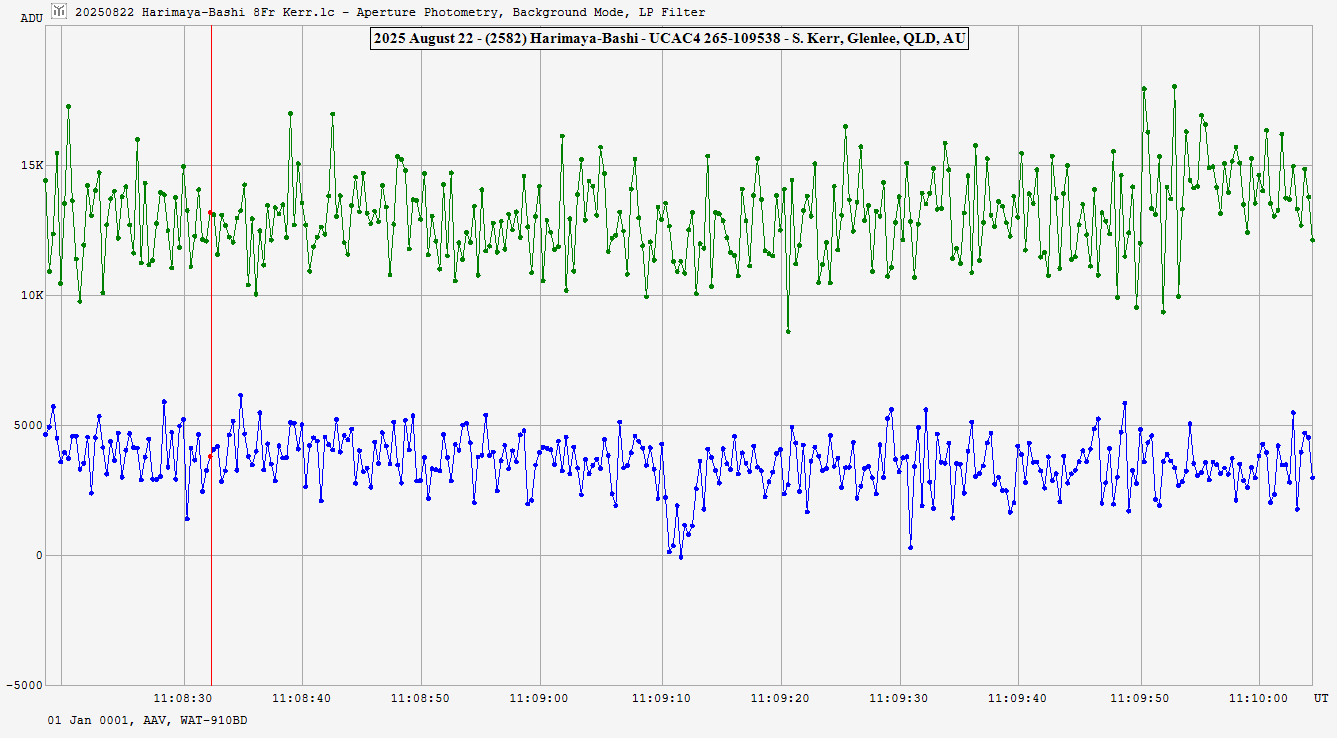Image resolution: width=1337 pixels, height=738 pixels.
Task: Click the 11:08:30 time axis label
Action: tap(183, 697)
